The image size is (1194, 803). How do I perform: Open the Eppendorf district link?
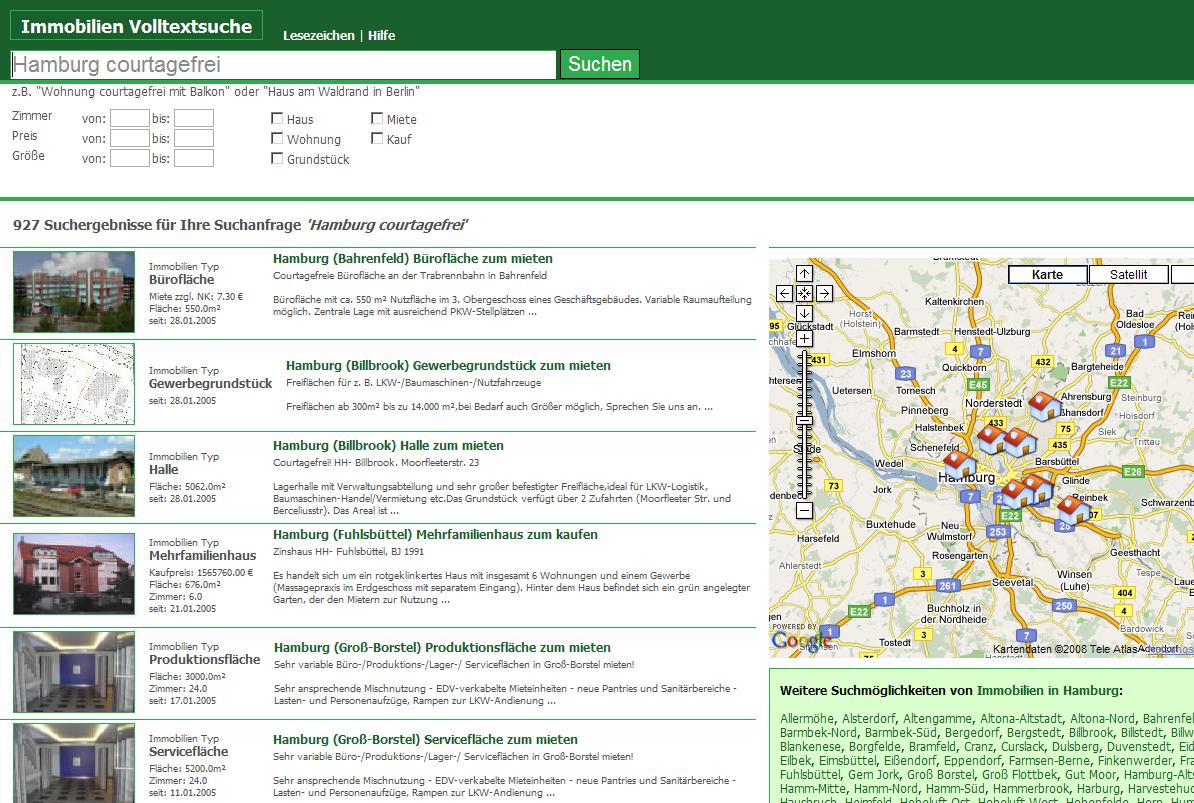[x=972, y=761]
